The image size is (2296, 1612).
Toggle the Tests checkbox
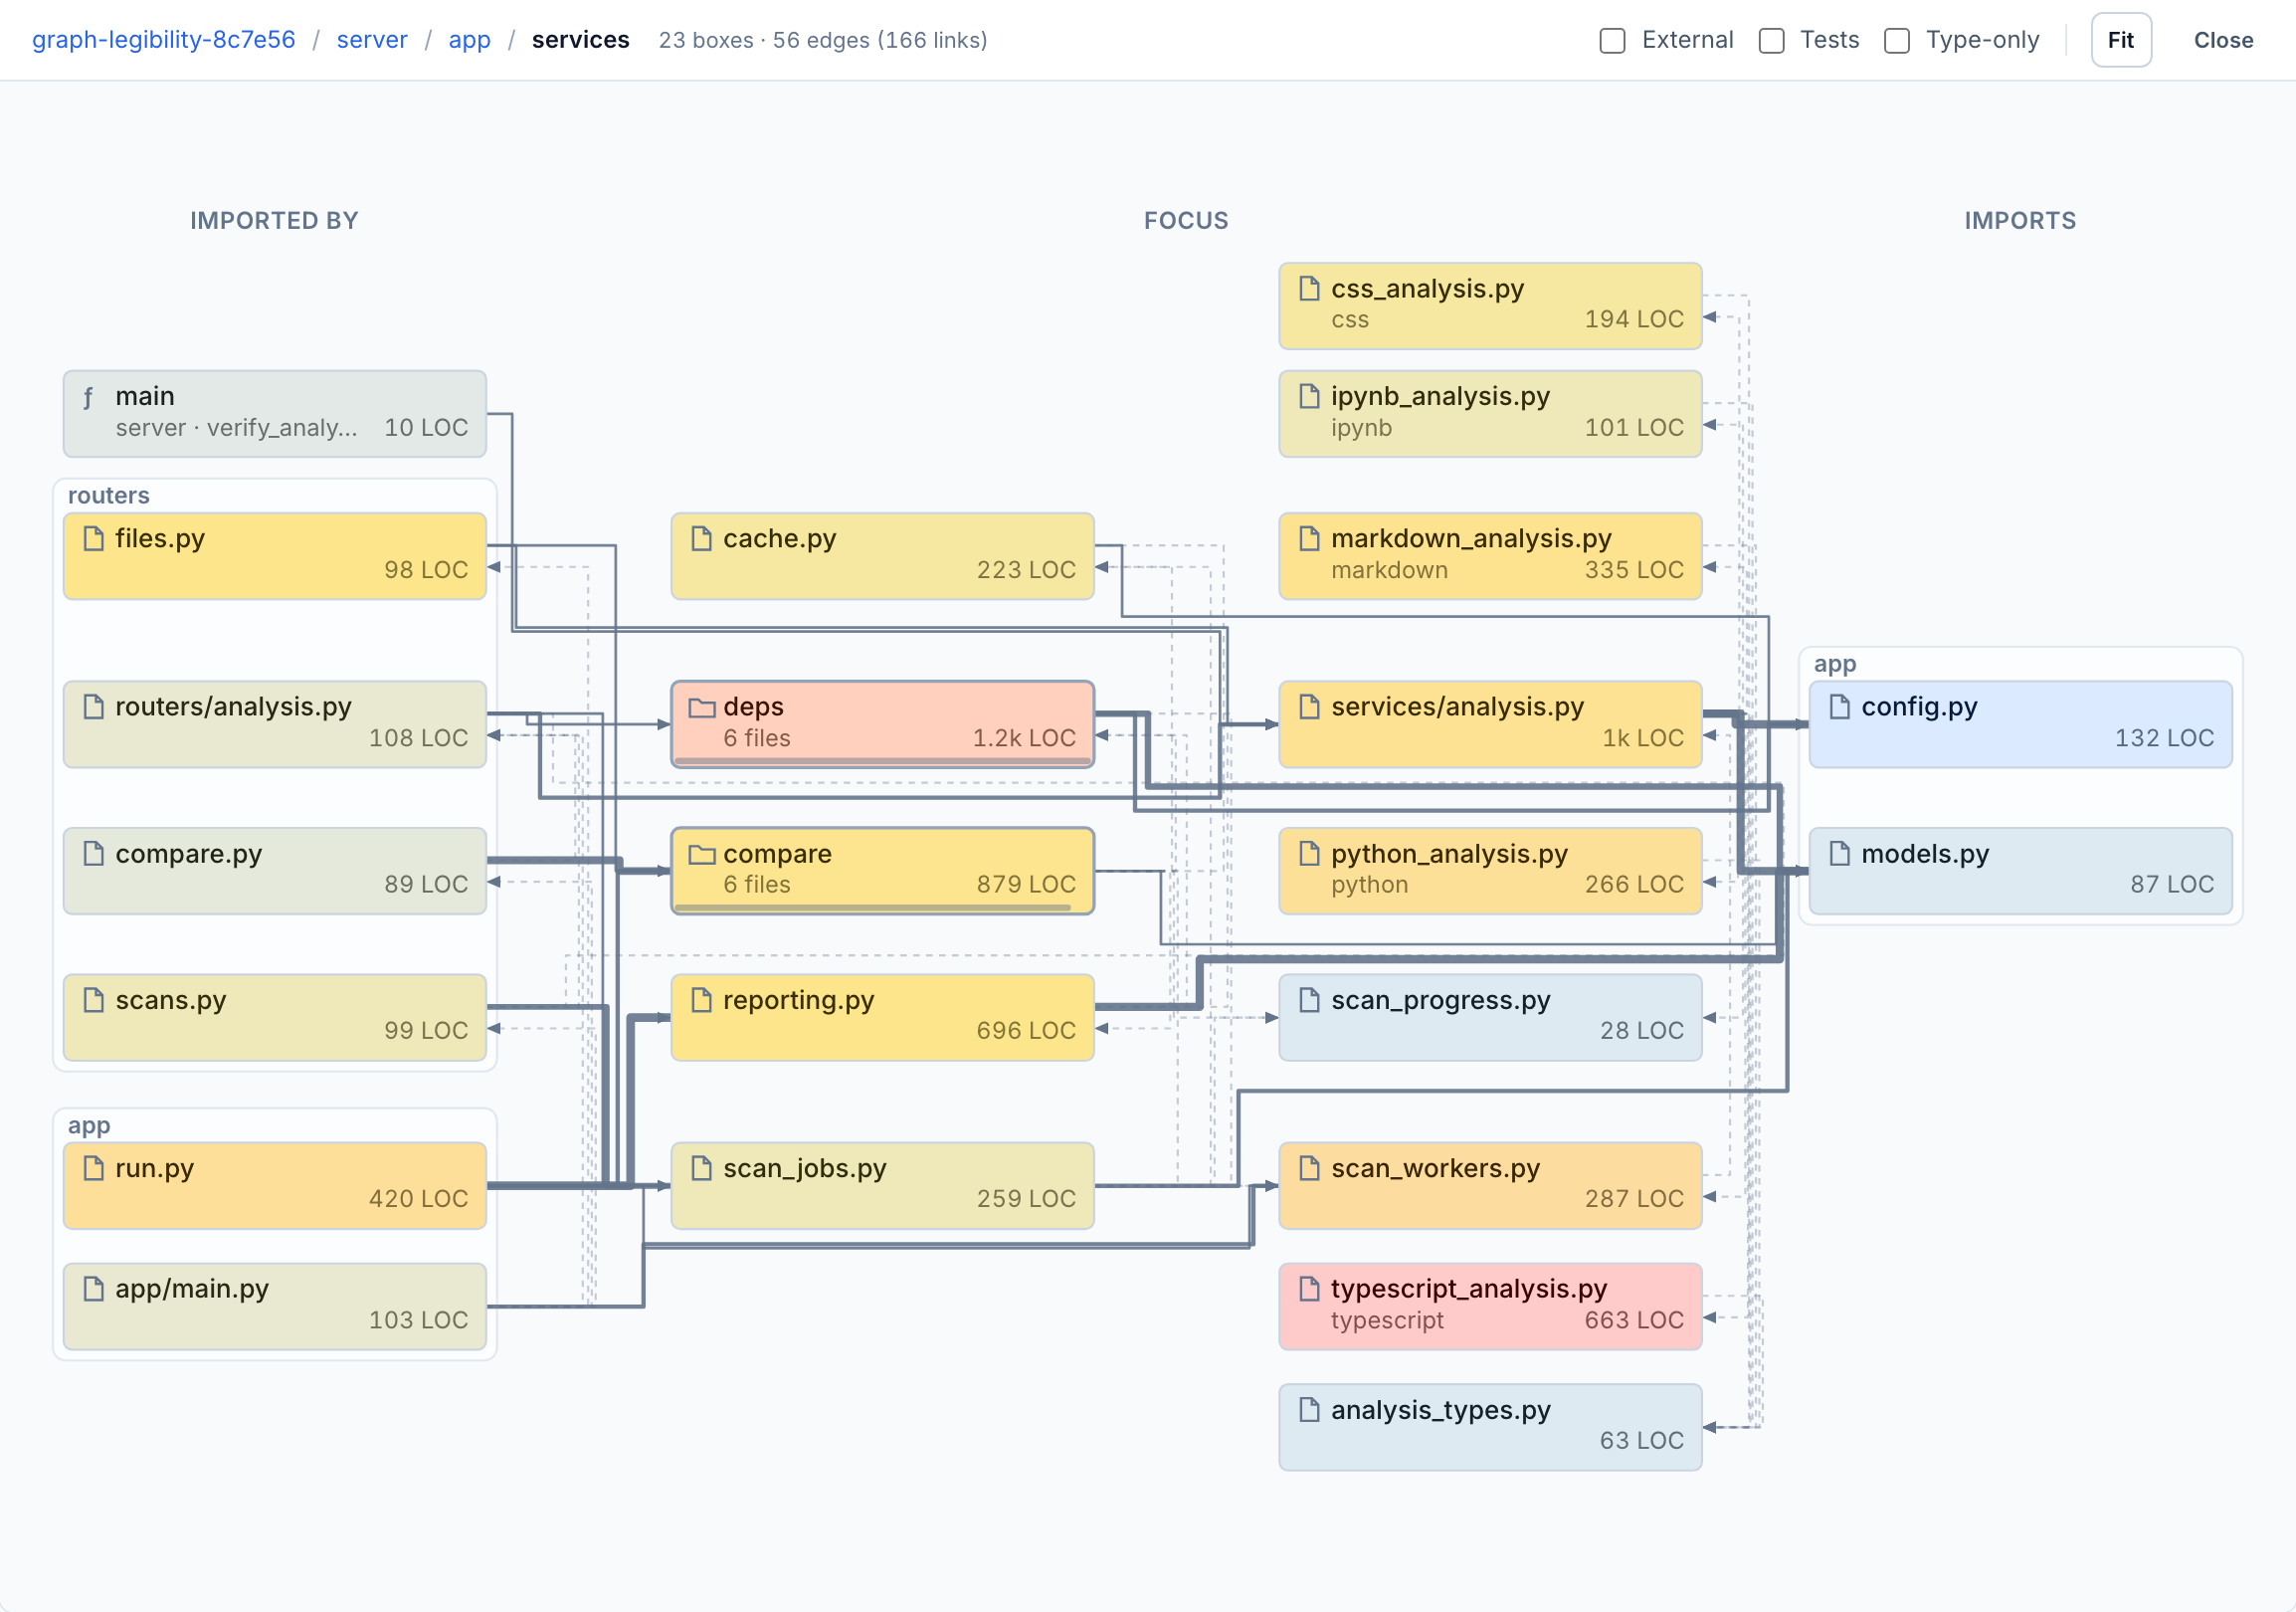click(1771, 40)
